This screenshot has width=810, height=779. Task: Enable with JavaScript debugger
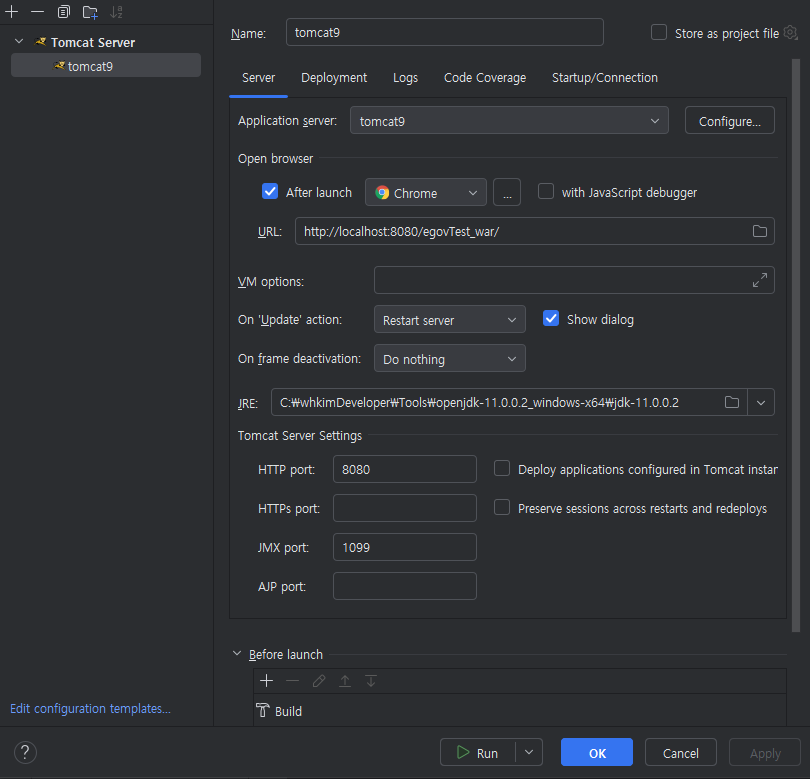point(546,191)
